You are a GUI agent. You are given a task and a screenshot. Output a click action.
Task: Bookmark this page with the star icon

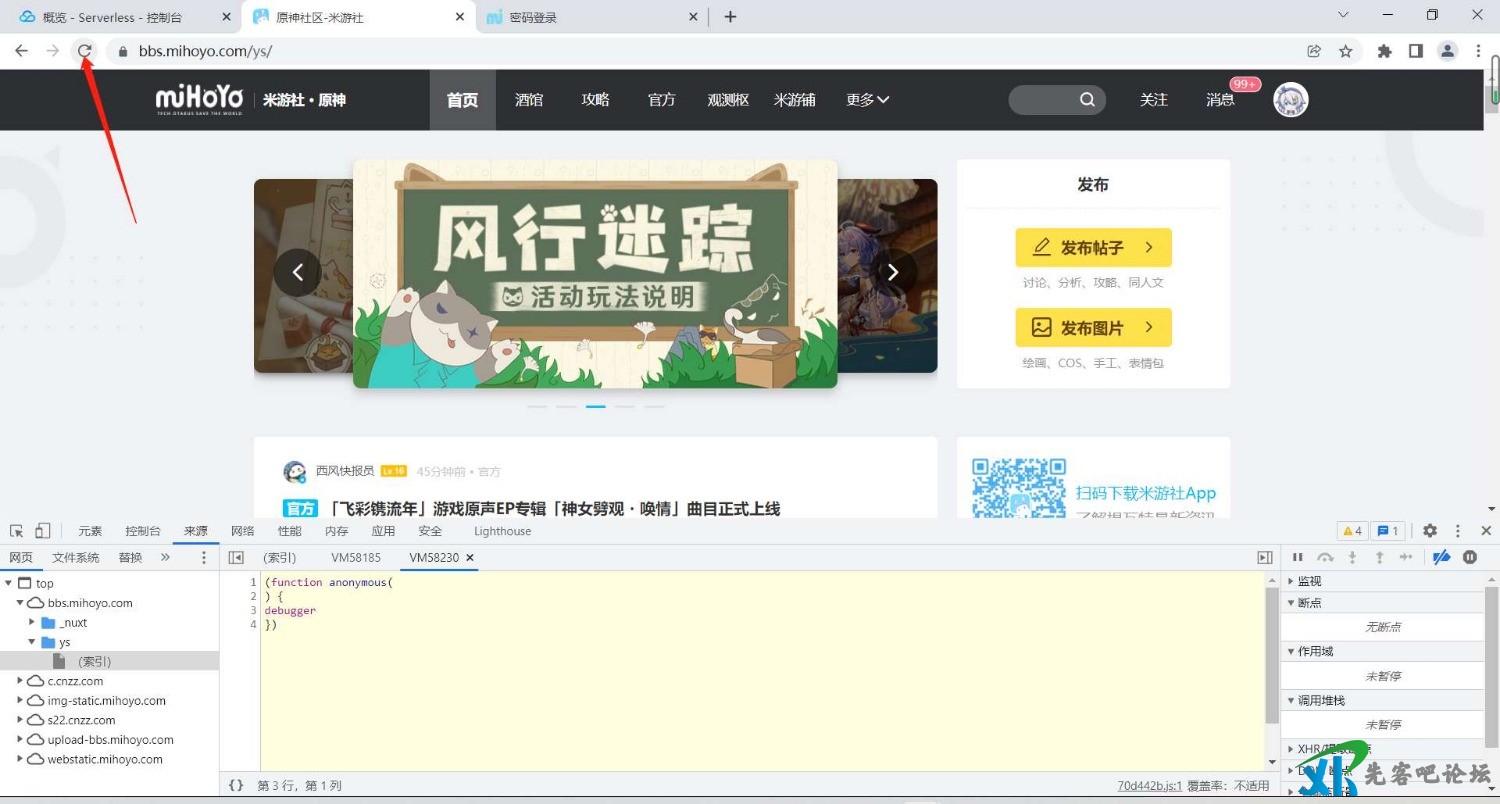coord(1346,51)
